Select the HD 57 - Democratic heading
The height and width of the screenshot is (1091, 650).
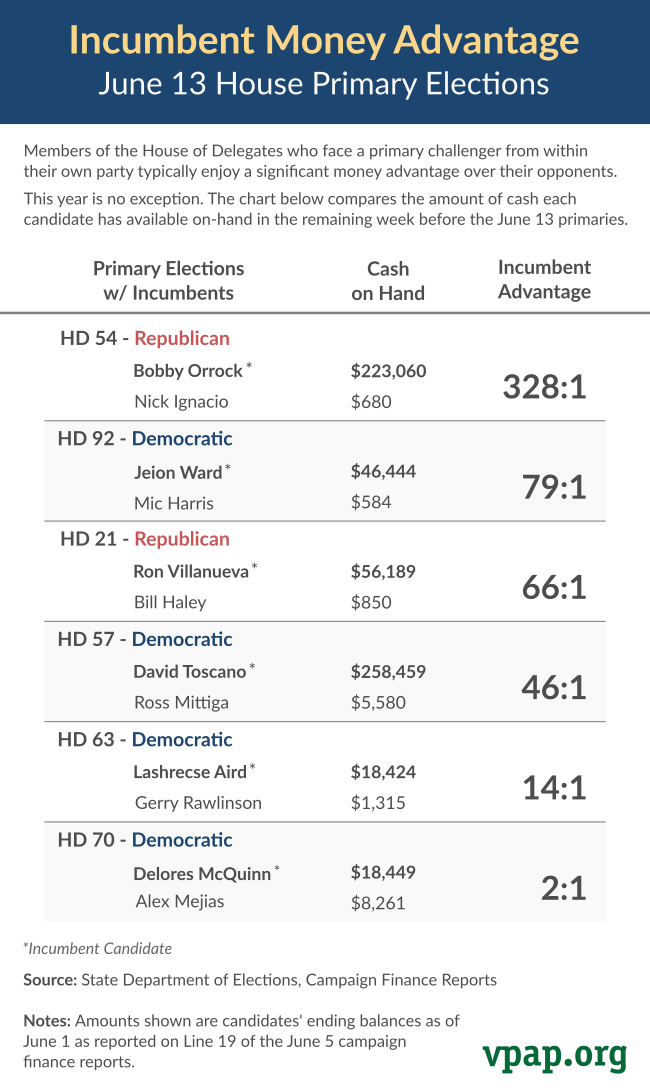click(145, 639)
